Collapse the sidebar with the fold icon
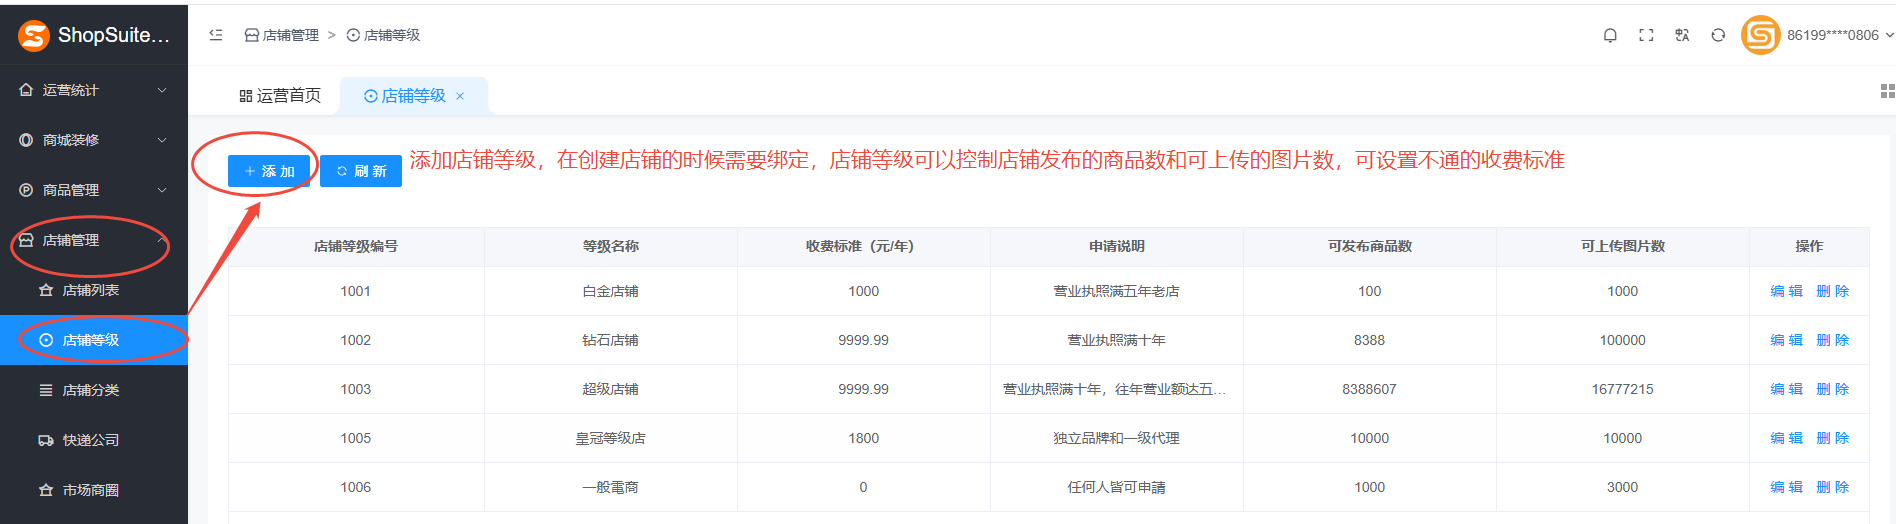The height and width of the screenshot is (524, 1896). coord(216,35)
